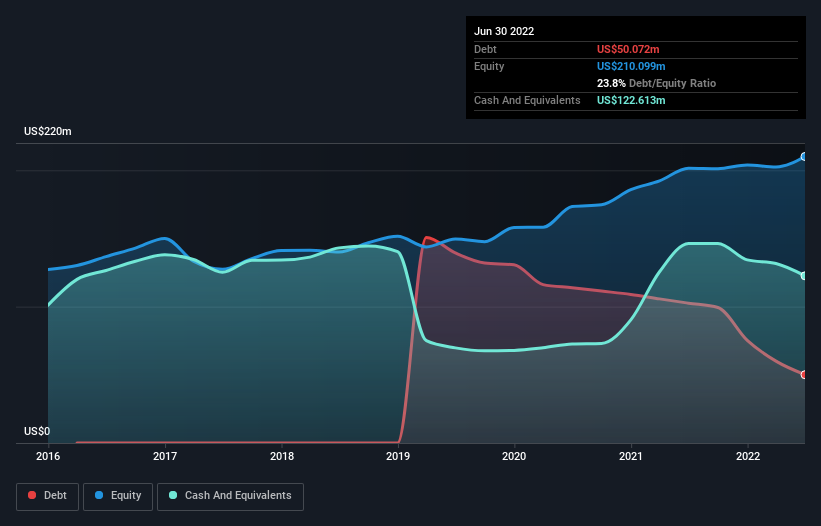Click the 23.8% Debt/Equity Ratio text
This screenshot has height=526, width=821.
pos(656,83)
